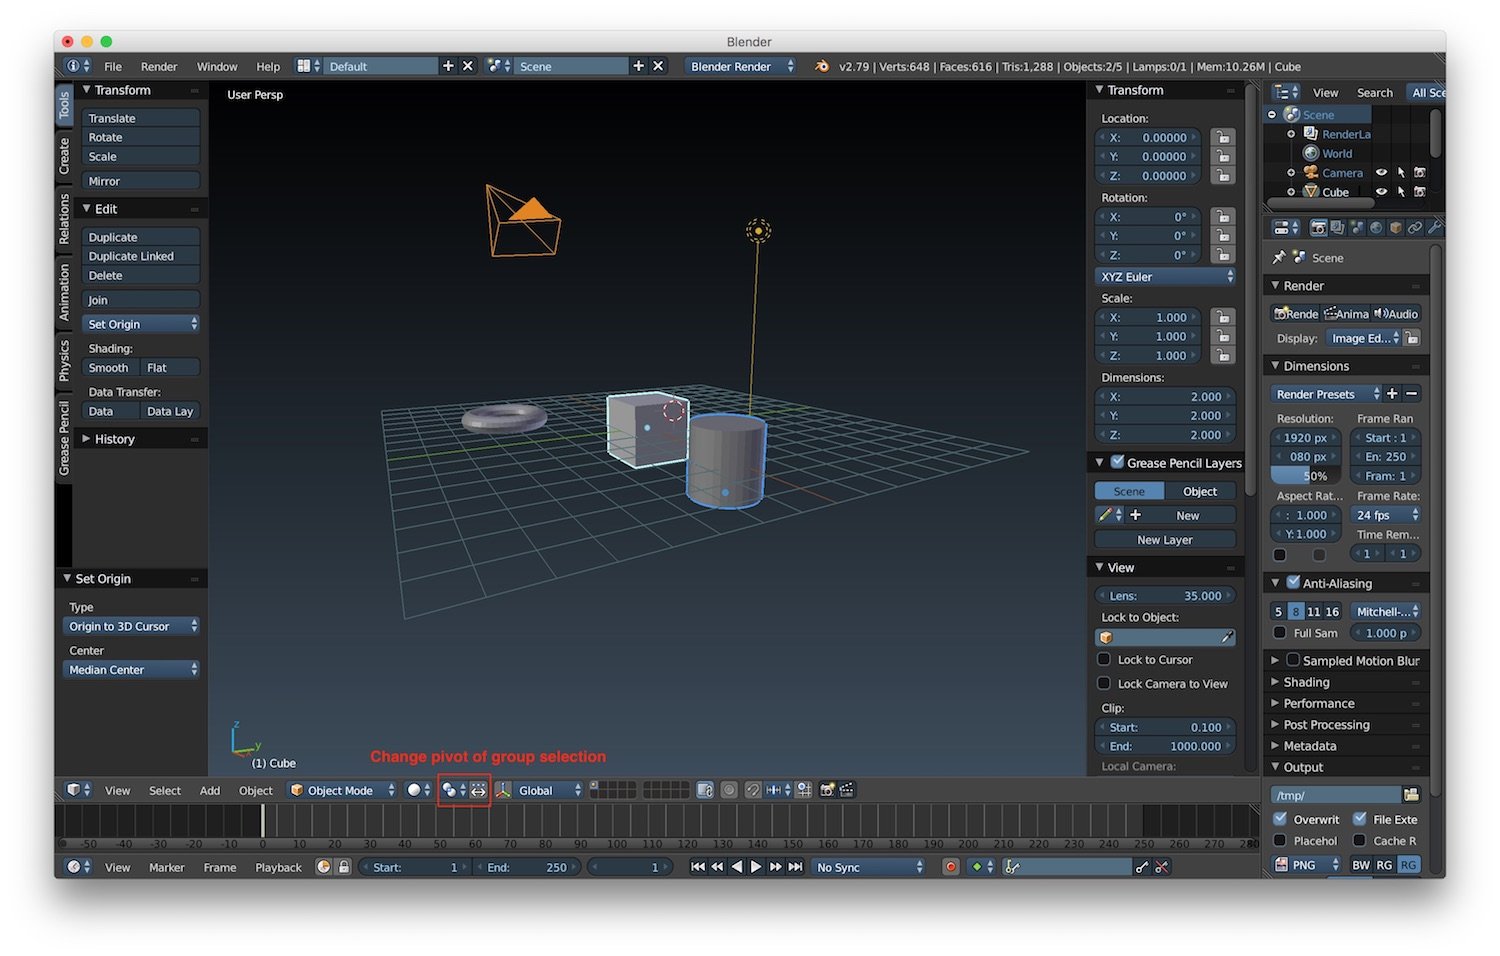Select World tab icon in Properties
Screen dimensions: 1500x956
pos(1376,228)
